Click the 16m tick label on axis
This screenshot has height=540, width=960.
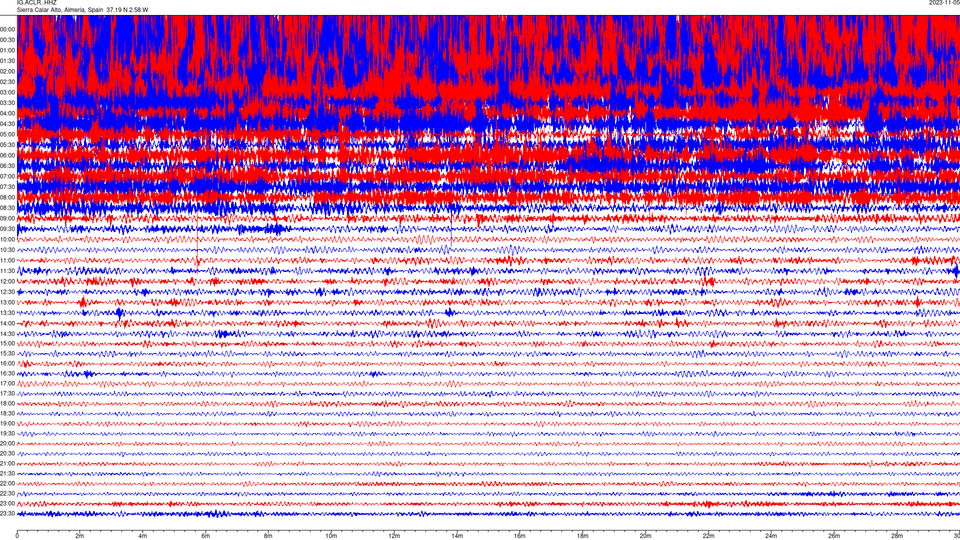(520, 536)
